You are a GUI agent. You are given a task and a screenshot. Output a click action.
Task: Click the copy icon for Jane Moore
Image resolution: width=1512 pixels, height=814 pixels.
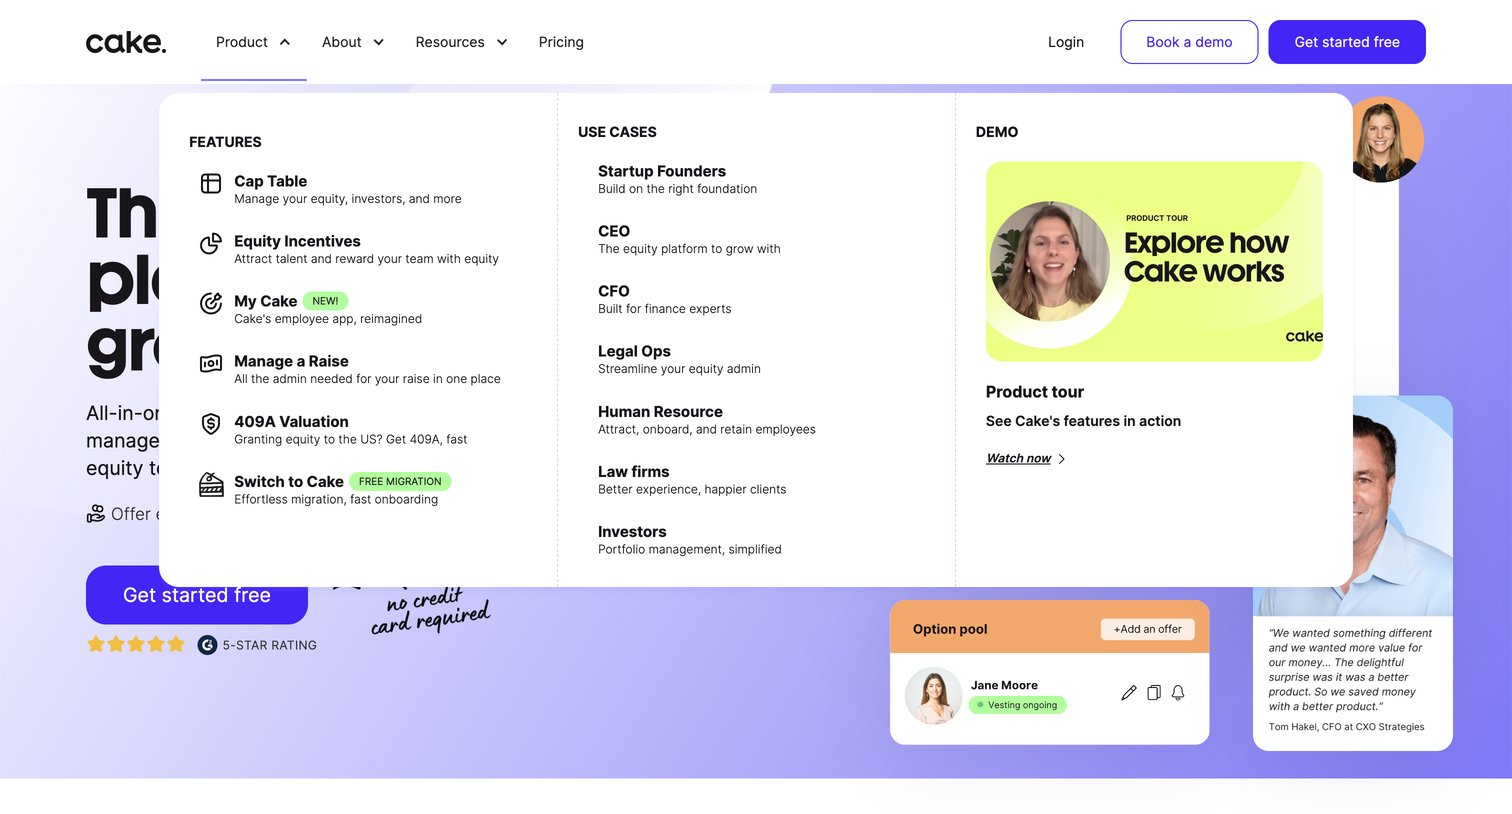point(1154,692)
